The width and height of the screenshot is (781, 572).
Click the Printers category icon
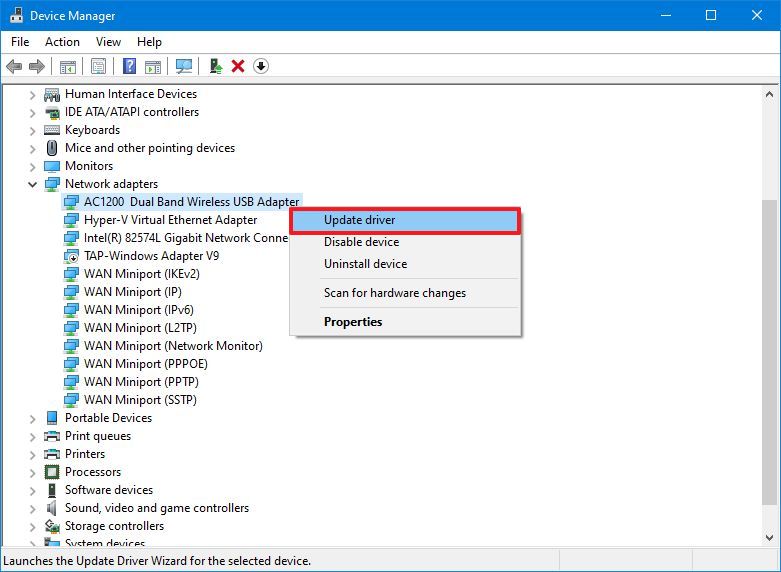click(x=52, y=454)
